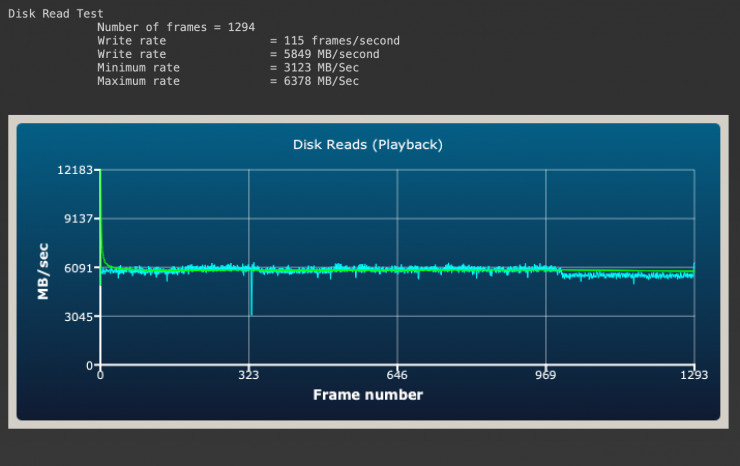Select the 9137 y-axis tick label
The width and height of the screenshot is (740, 466).
[79, 219]
